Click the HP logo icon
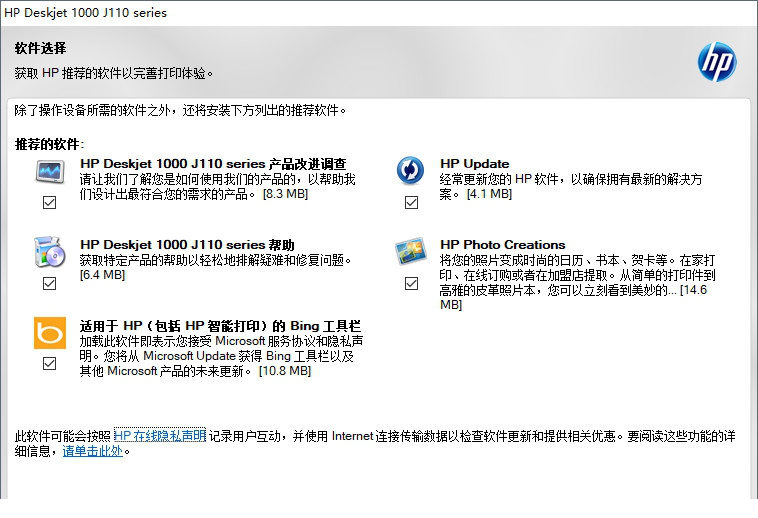The width and height of the screenshot is (758, 518). pos(717,61)
